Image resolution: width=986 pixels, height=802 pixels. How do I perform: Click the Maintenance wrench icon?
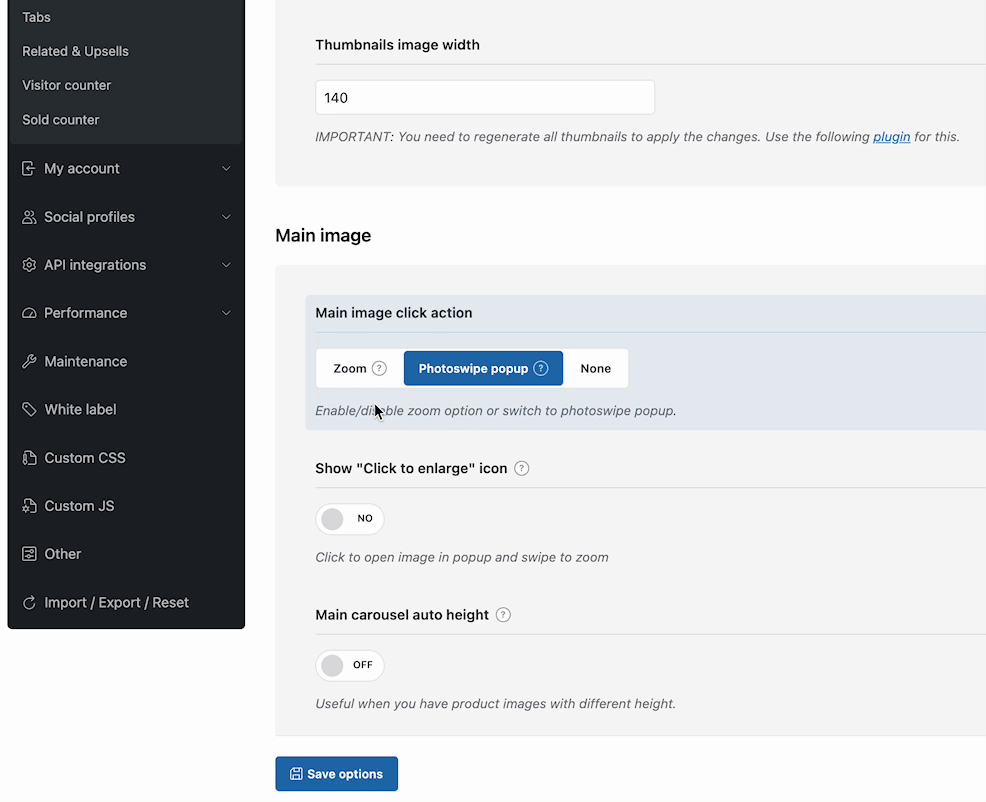click(29, 361)
